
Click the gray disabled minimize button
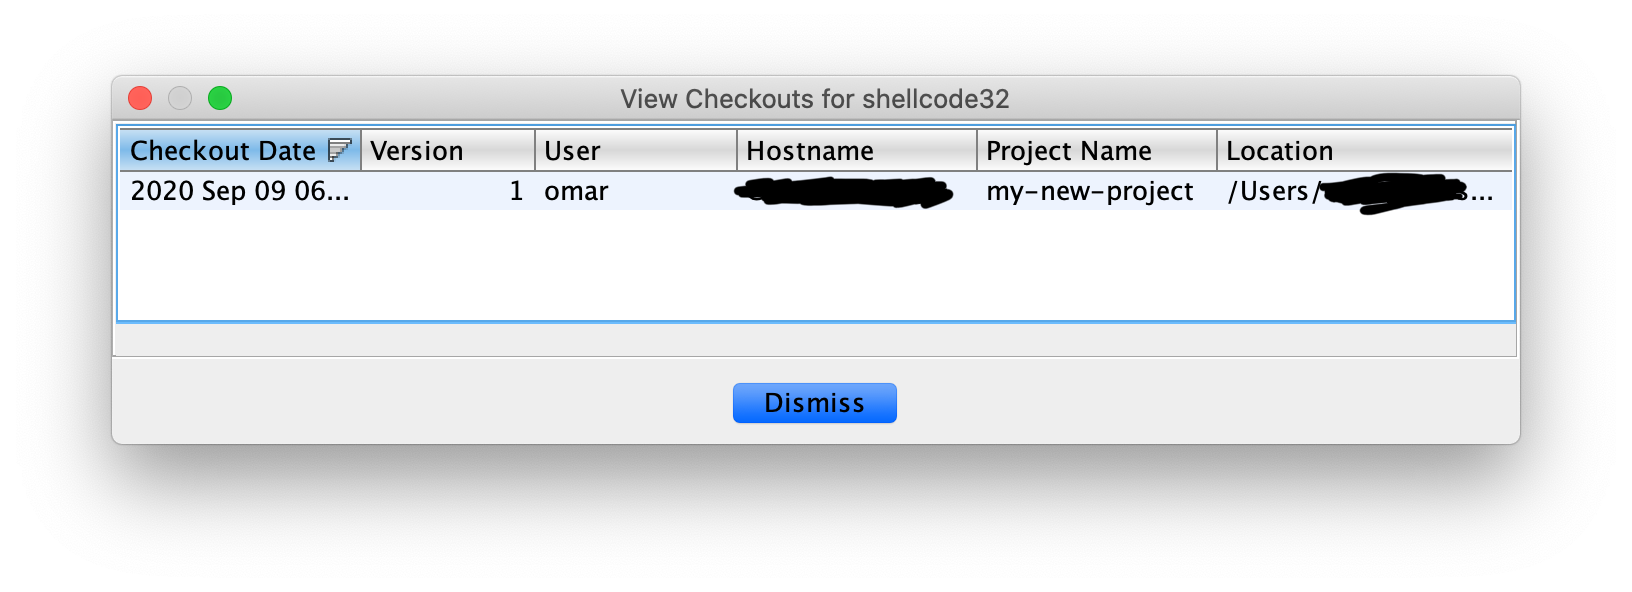tap(180, 98)
